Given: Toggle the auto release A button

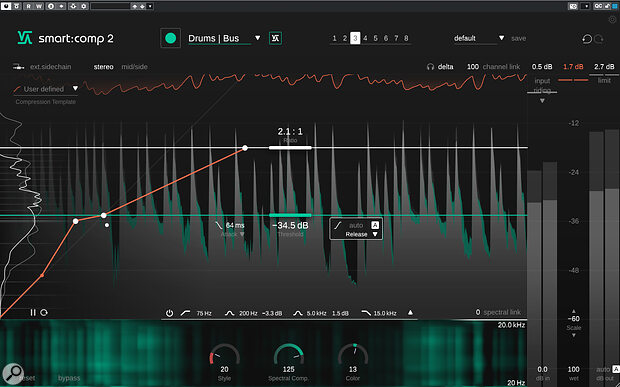Looking at the screenshot, I should pos(375,225).
